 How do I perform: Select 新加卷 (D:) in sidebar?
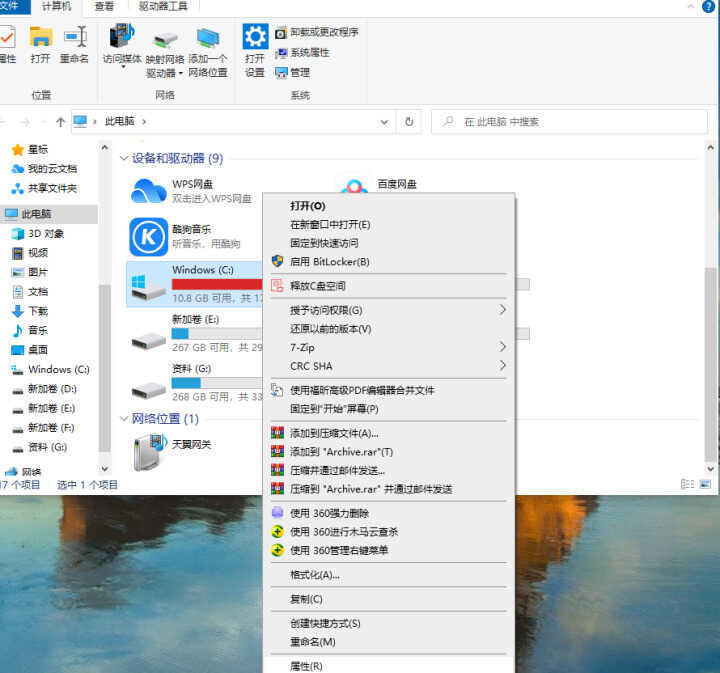point(44,389)
